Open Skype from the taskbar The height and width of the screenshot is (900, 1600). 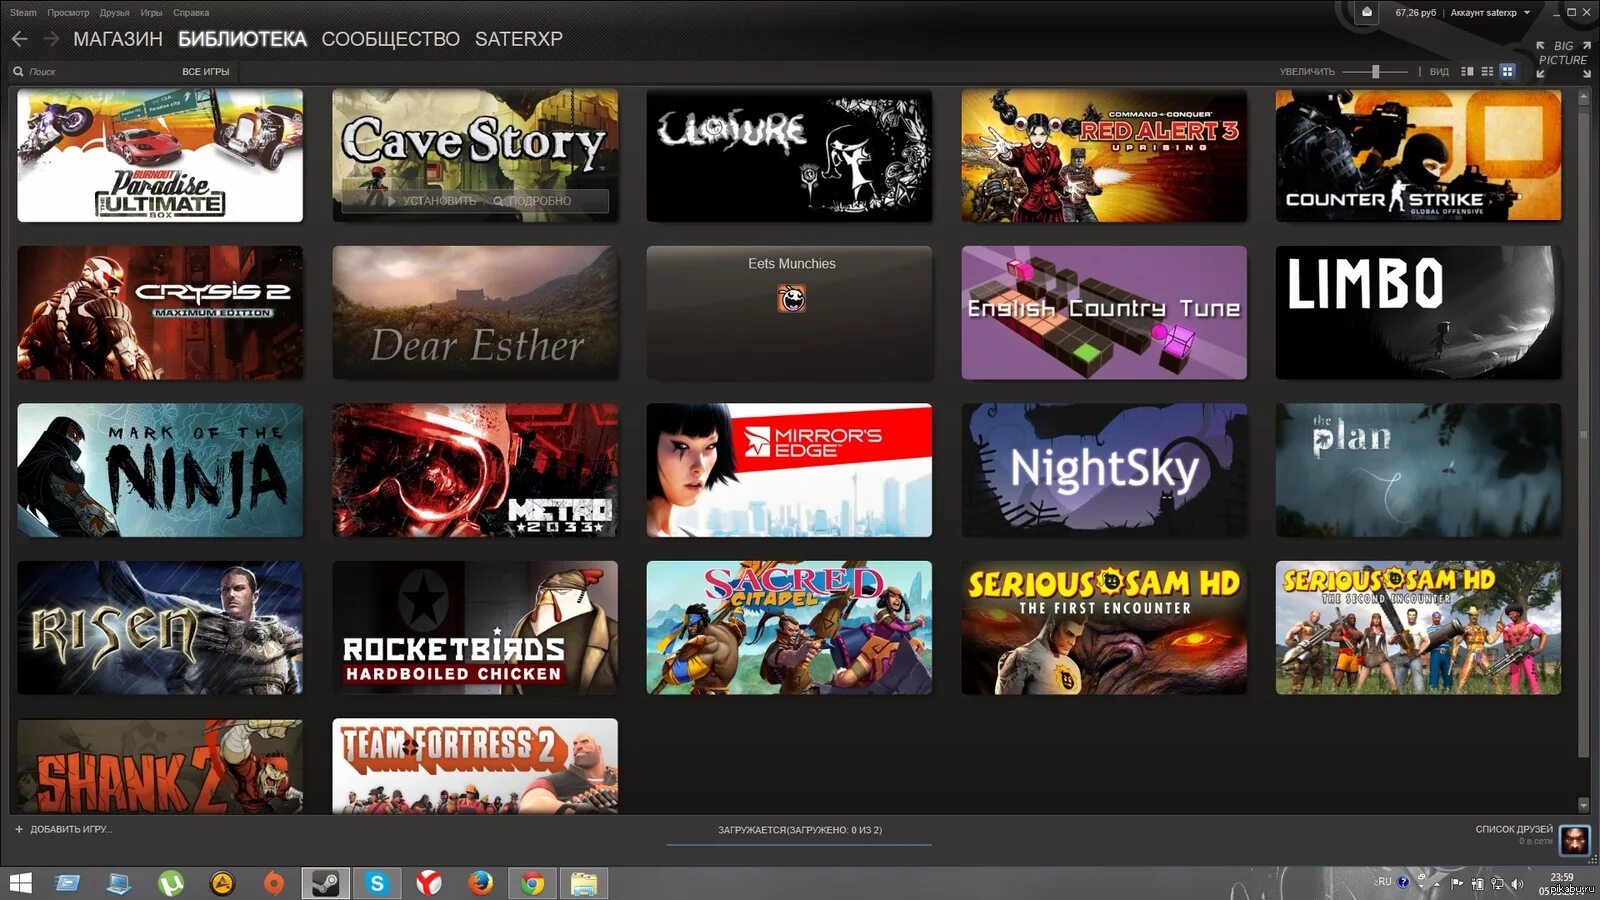(377, 883)
